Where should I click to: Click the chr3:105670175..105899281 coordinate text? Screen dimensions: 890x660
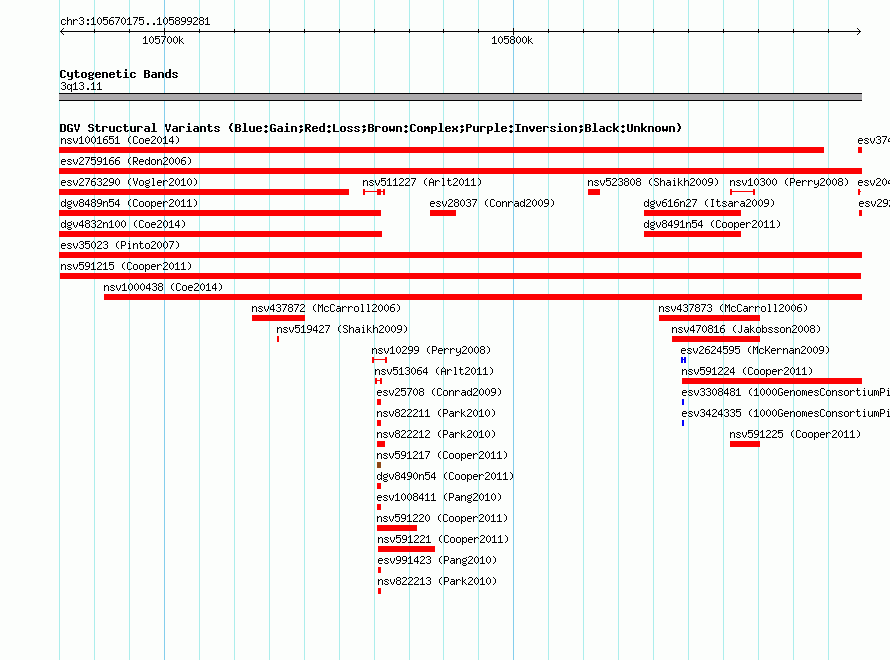pos(135,21)
